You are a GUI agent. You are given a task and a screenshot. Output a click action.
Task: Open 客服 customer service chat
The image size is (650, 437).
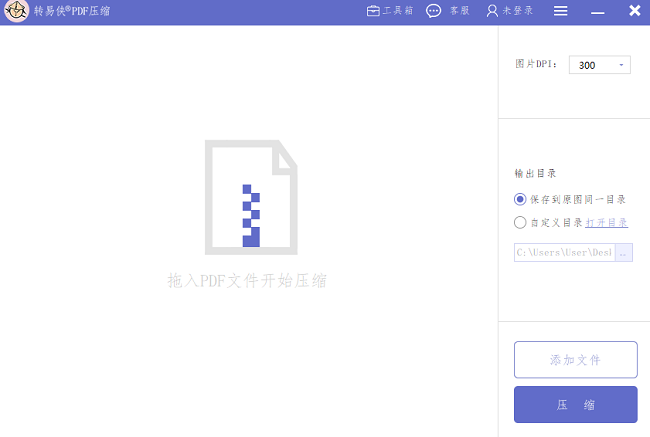coord(448,11)
